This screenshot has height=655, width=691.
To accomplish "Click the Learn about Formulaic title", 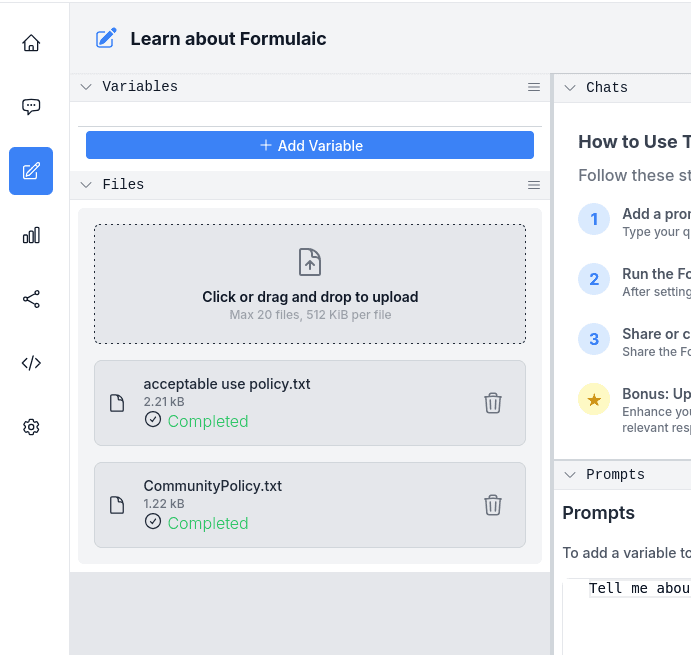I will click(x=228, y=39).
